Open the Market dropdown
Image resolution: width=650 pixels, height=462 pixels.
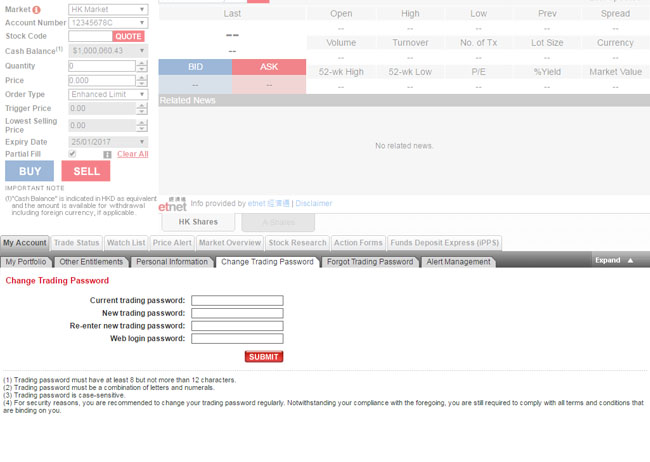click(x=108, y=9)
